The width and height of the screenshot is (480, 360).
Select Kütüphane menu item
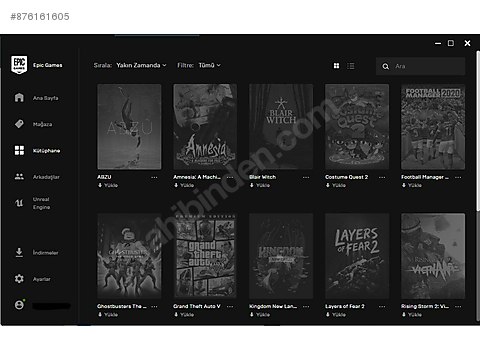(x=46, y=151)
